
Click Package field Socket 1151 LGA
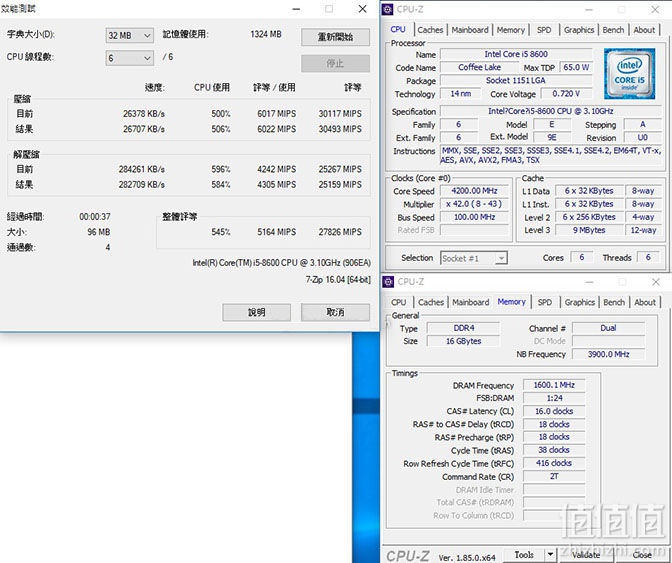(x=516, y=81)
